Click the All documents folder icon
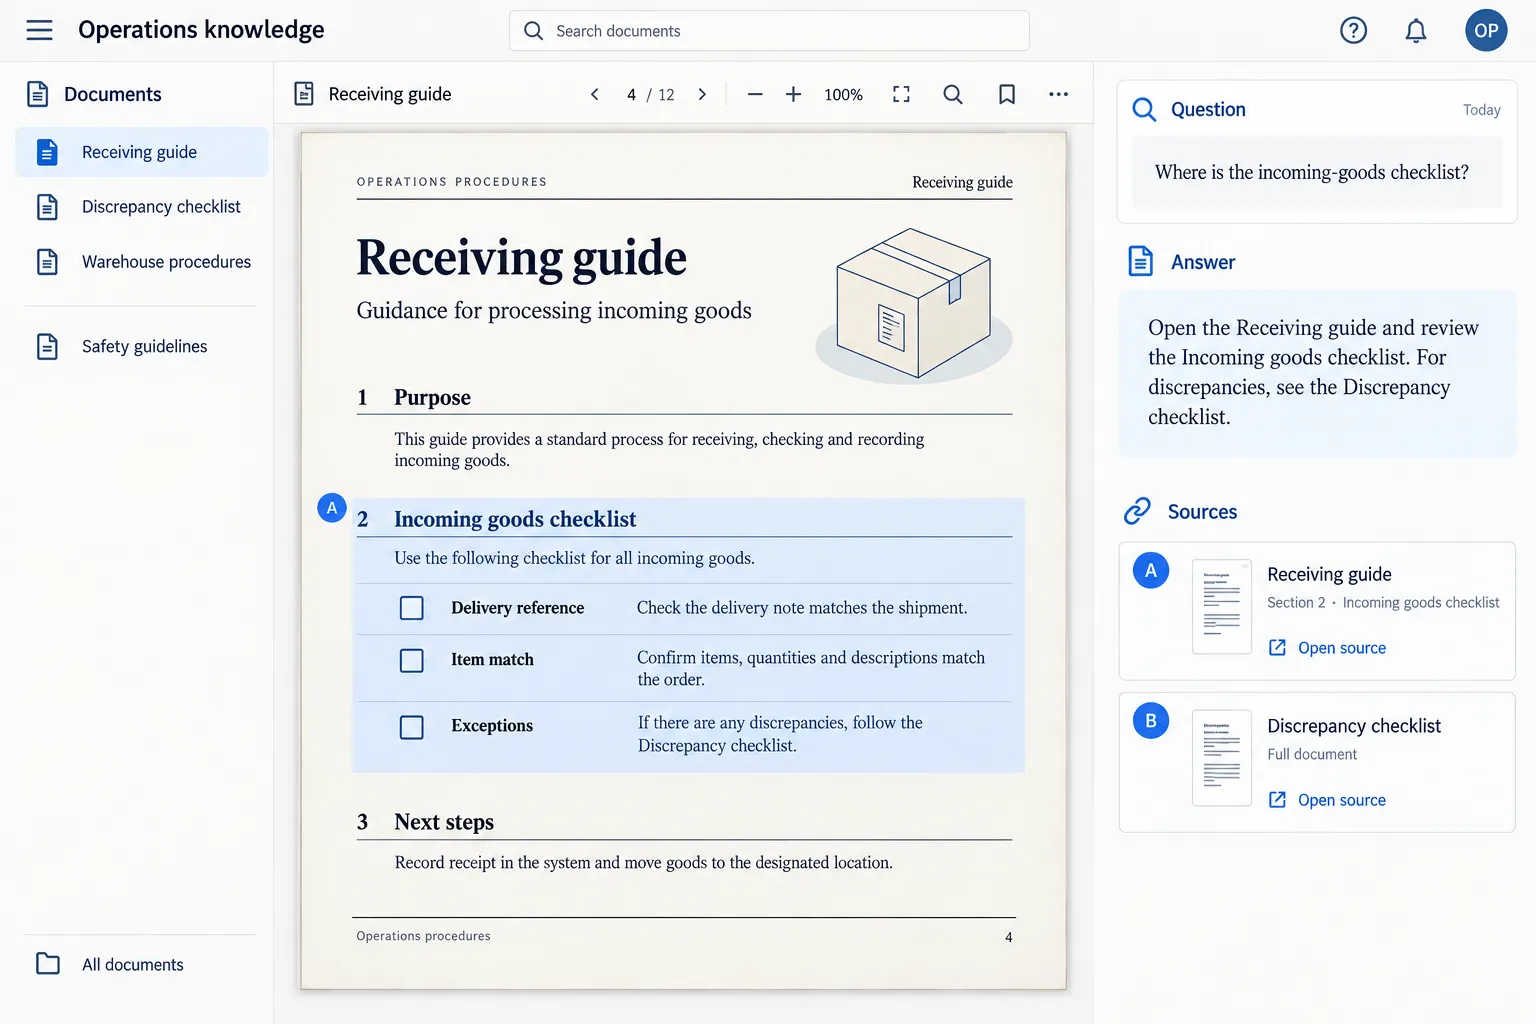This screenshot has width=1536, height=1024. coord(48,963)
